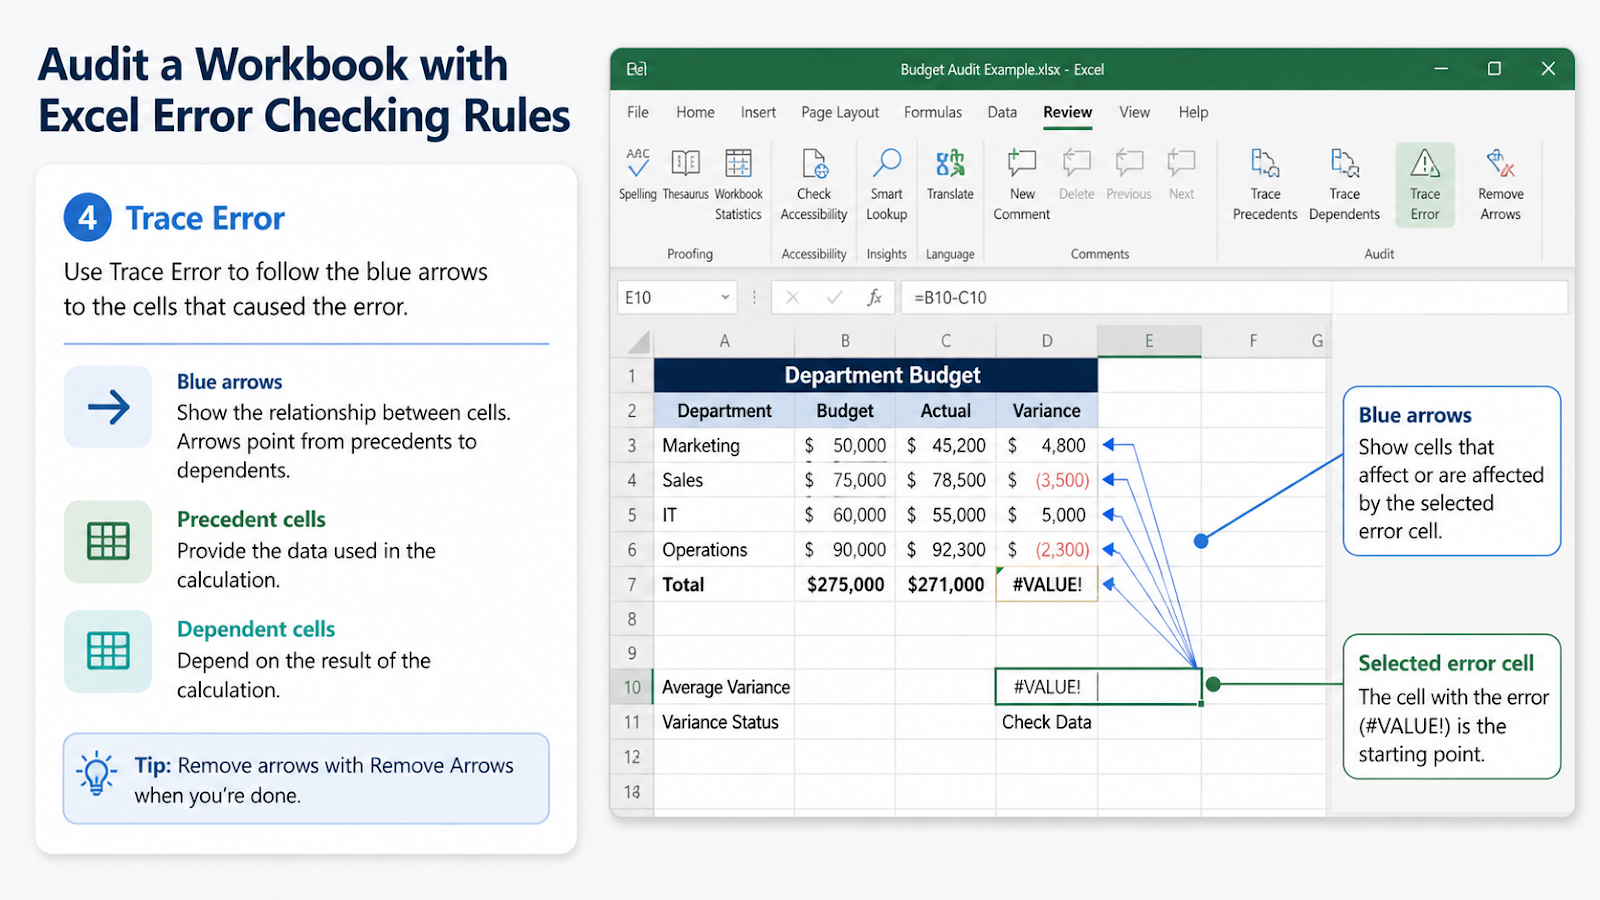
Task: Click the Delete comment button
Action: 1076,174
